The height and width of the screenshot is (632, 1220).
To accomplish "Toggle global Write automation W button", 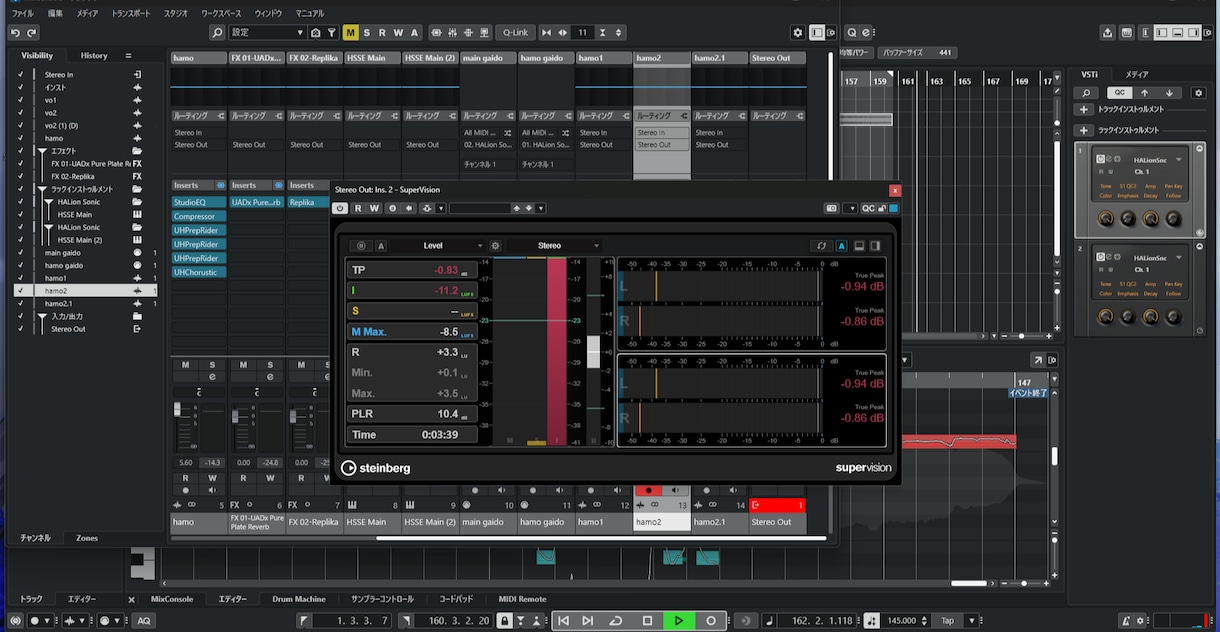I will tap(398, 33).
